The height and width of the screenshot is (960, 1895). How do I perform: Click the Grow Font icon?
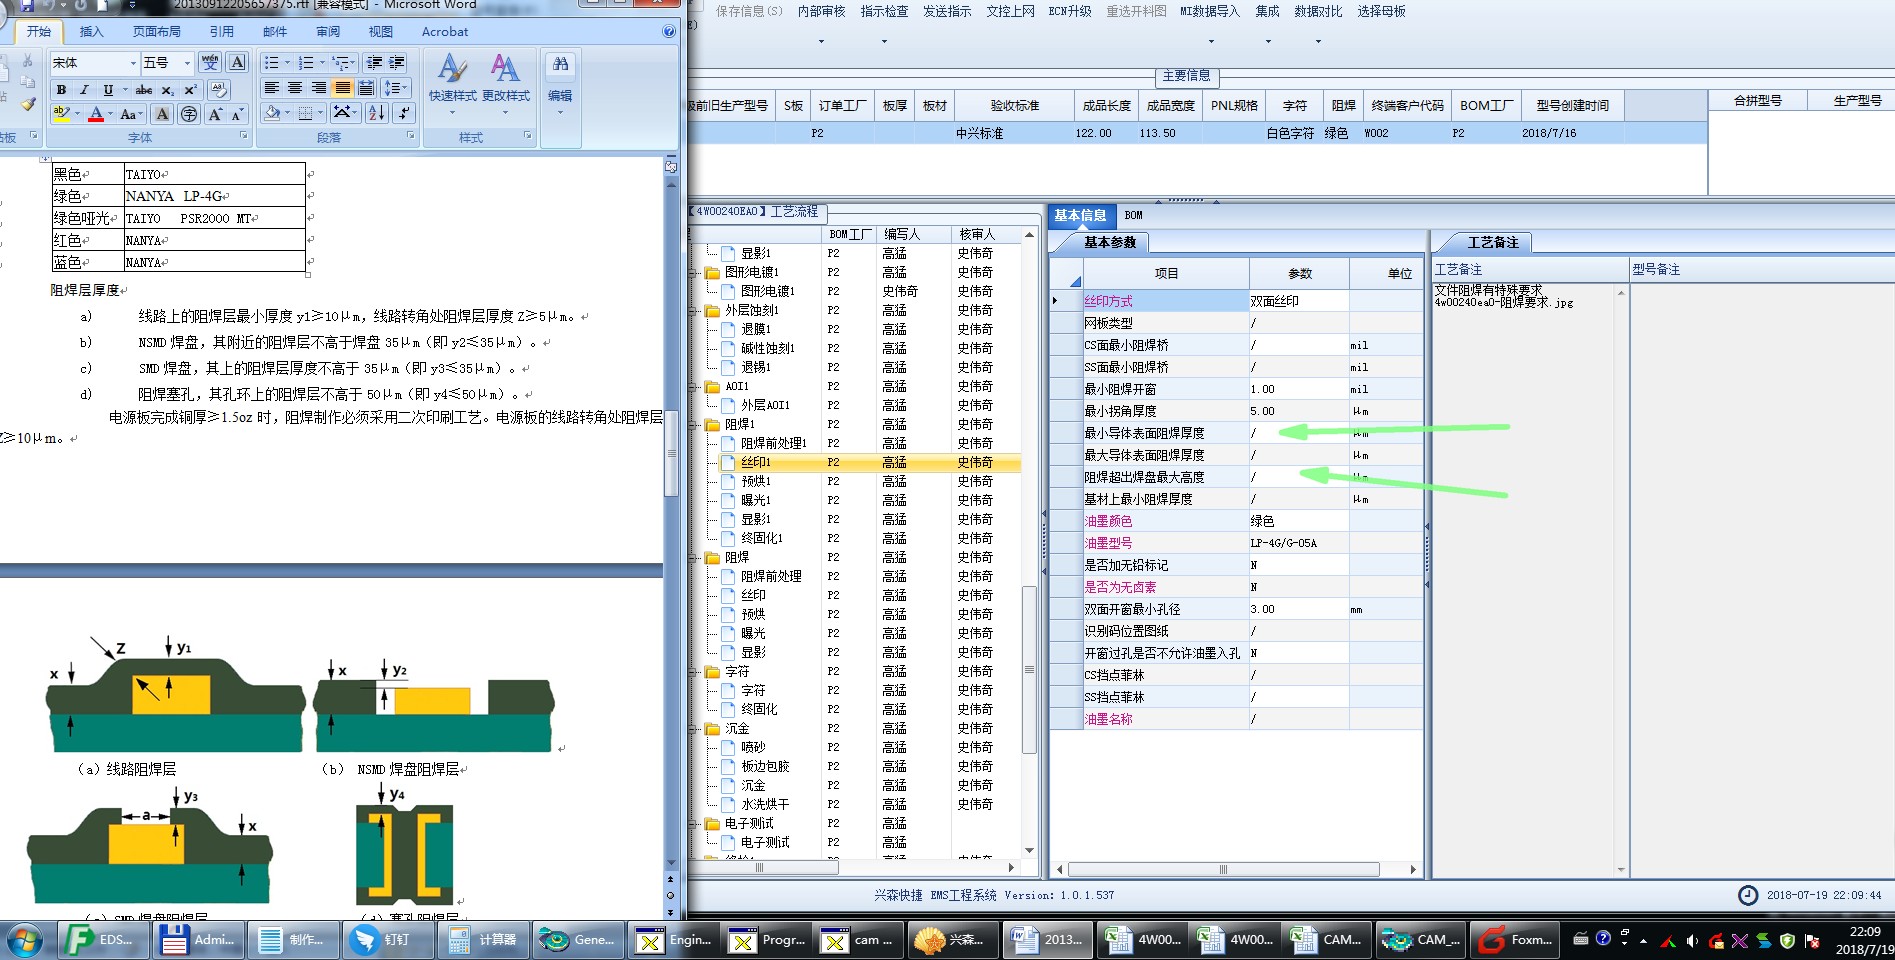point(215,114)
